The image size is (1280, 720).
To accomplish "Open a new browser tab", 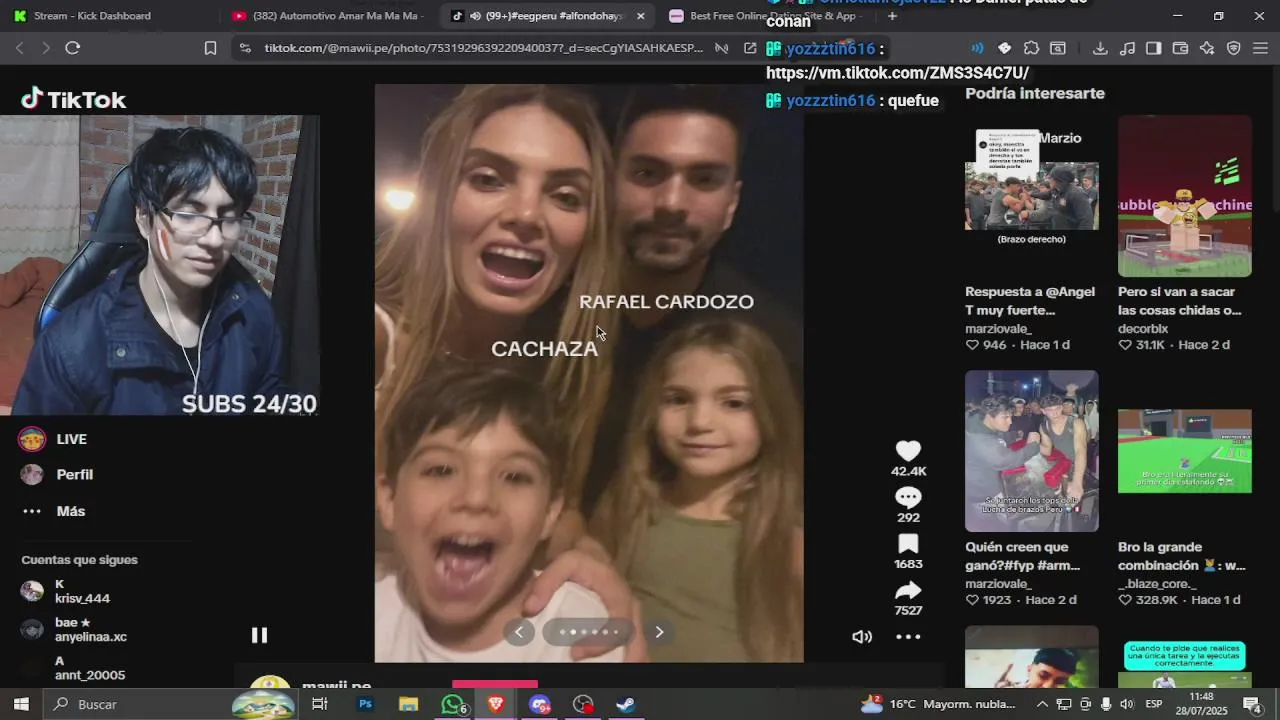I will pos(892,16).
